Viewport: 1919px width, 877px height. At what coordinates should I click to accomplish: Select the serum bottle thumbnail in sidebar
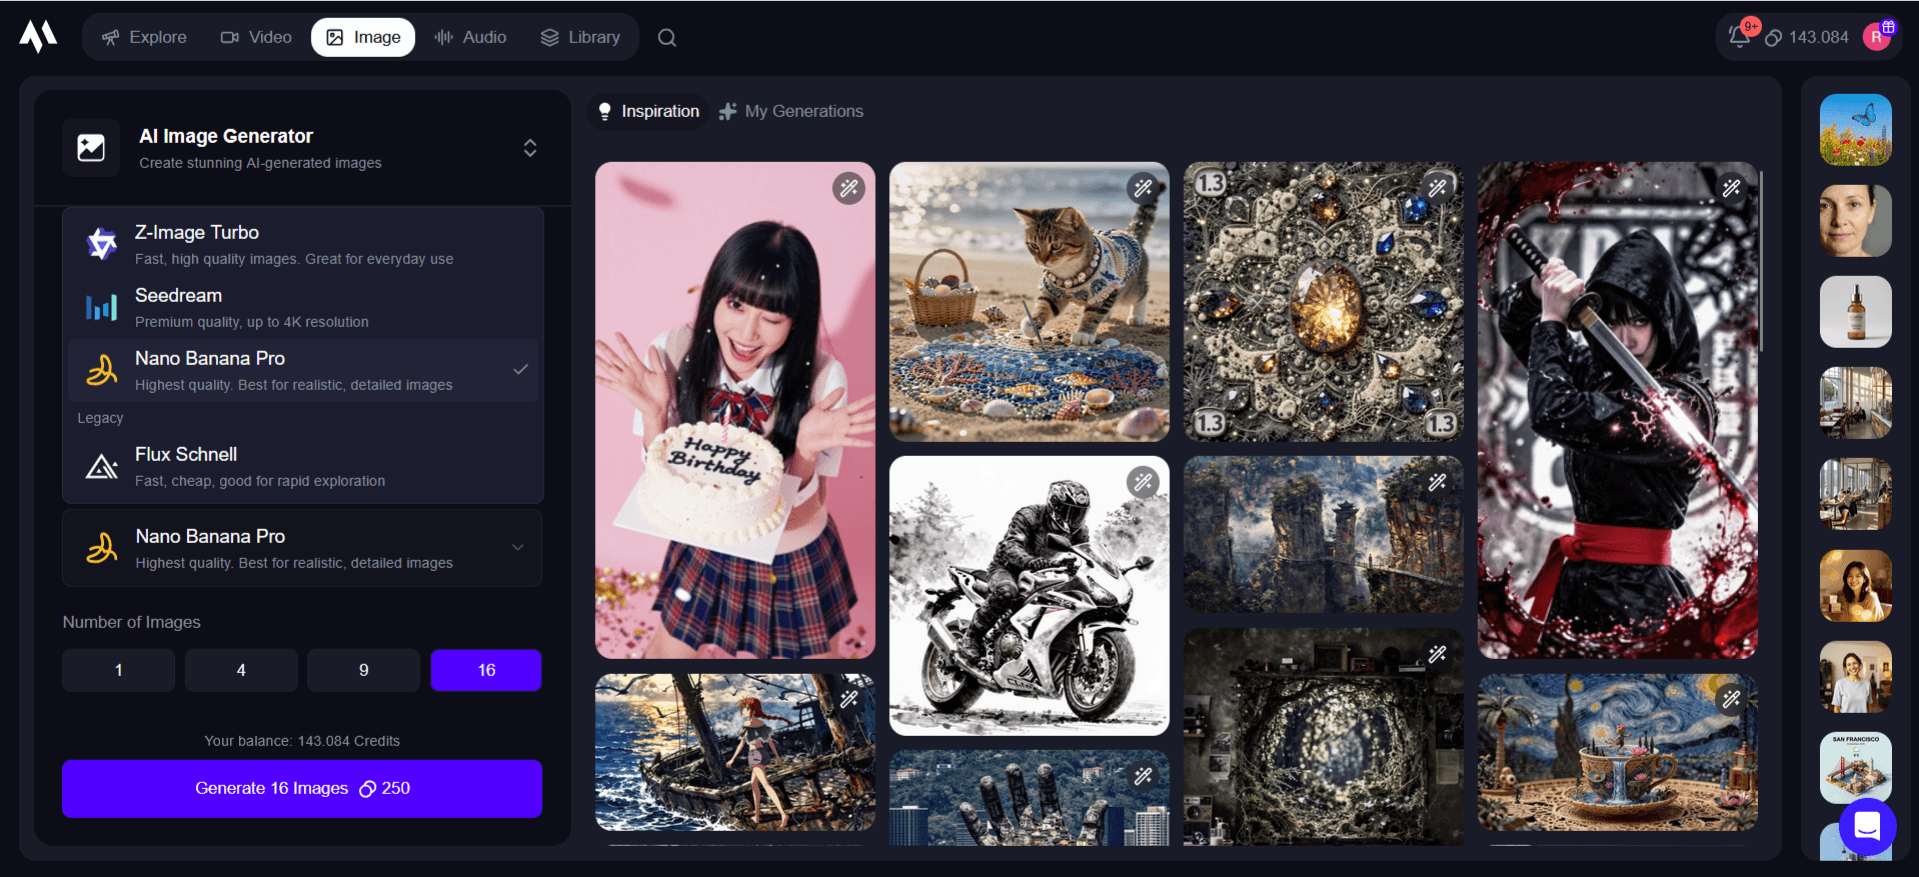(1855, 312)
